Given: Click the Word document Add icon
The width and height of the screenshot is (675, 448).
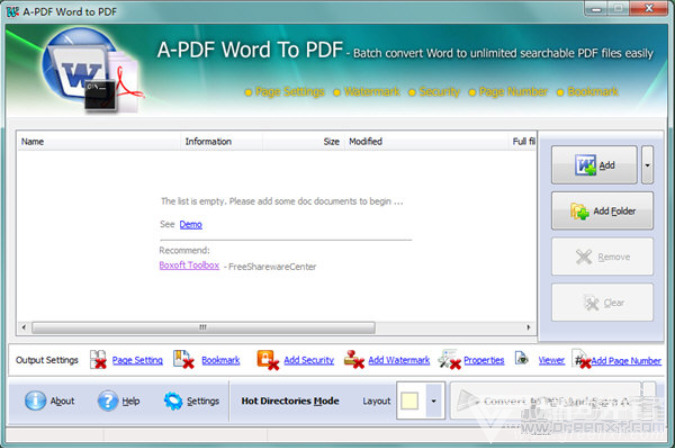Looking at the screenshot, I should (585, 165).
